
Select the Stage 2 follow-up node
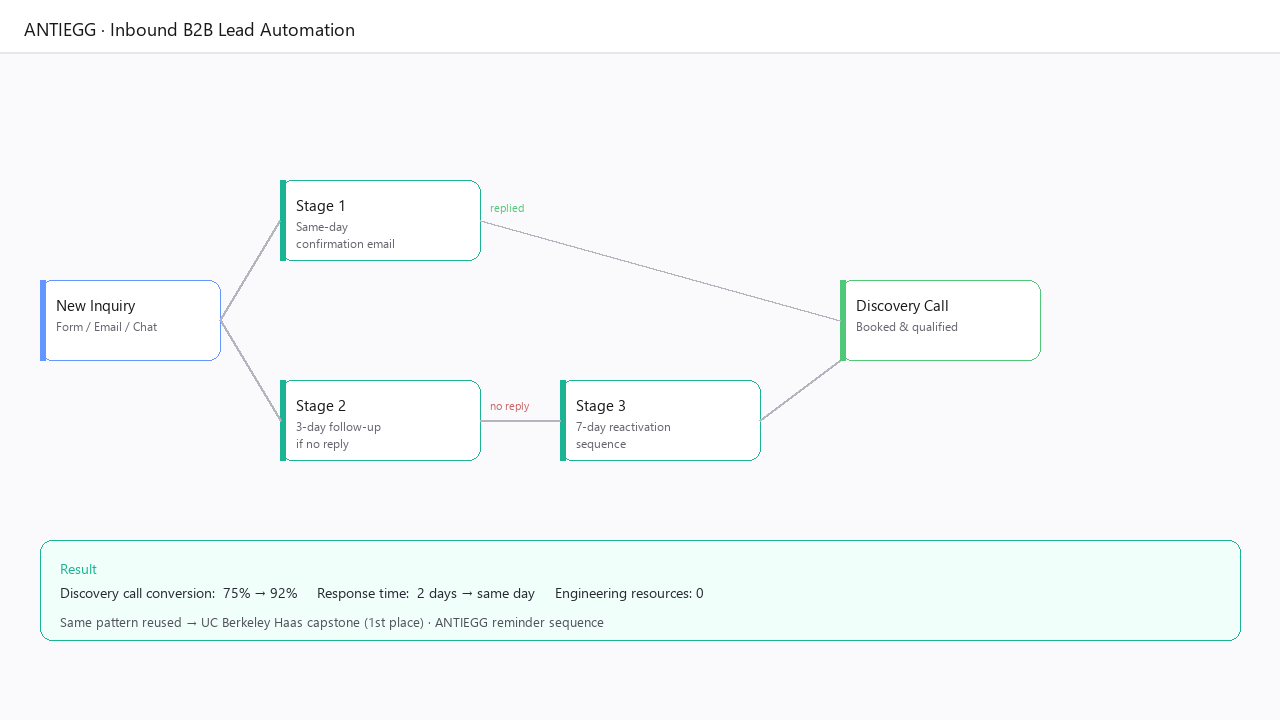pyautogui.click(x=380, y=420)
